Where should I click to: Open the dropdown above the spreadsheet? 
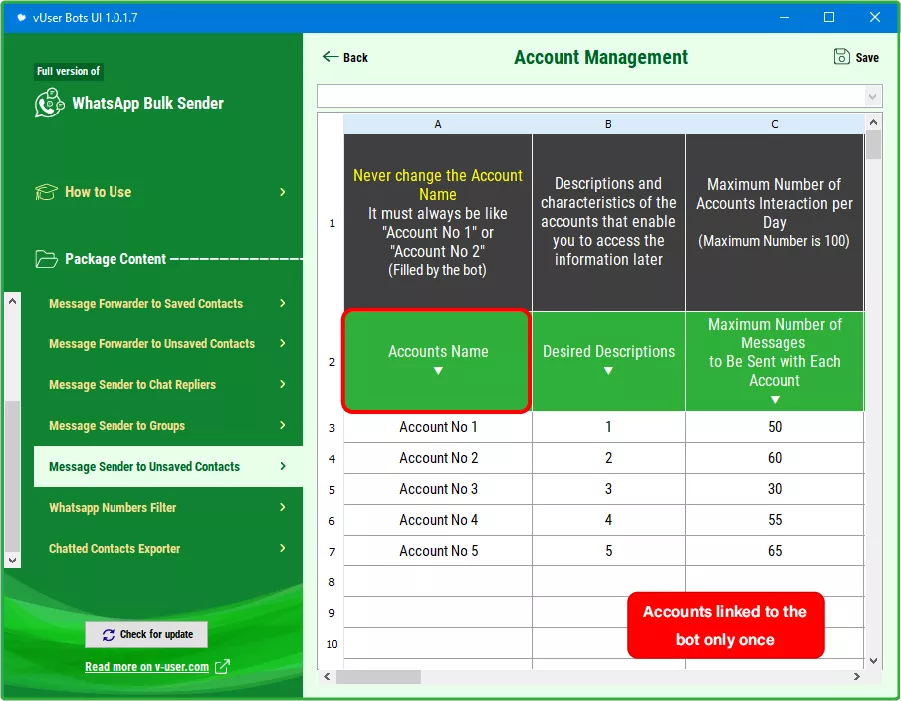[872, 97]
